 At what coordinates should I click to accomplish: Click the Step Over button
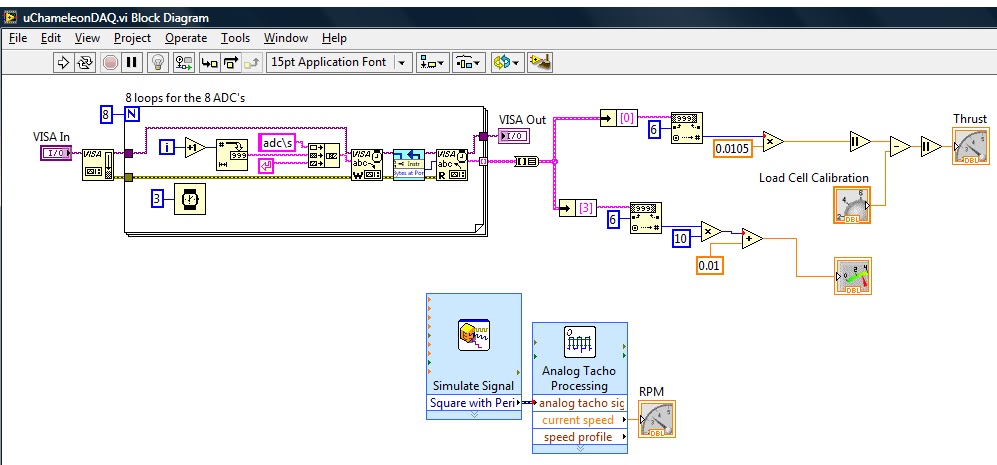point(230,62)
